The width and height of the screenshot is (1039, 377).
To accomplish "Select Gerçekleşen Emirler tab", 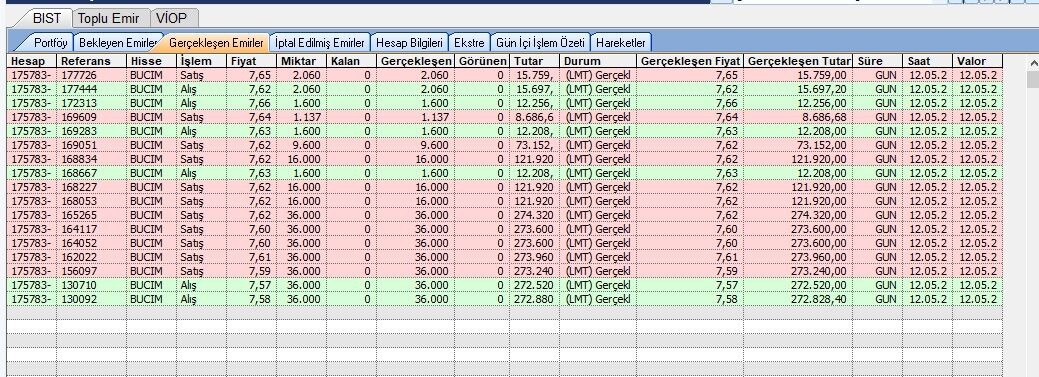I will click(x=216, y=42).
